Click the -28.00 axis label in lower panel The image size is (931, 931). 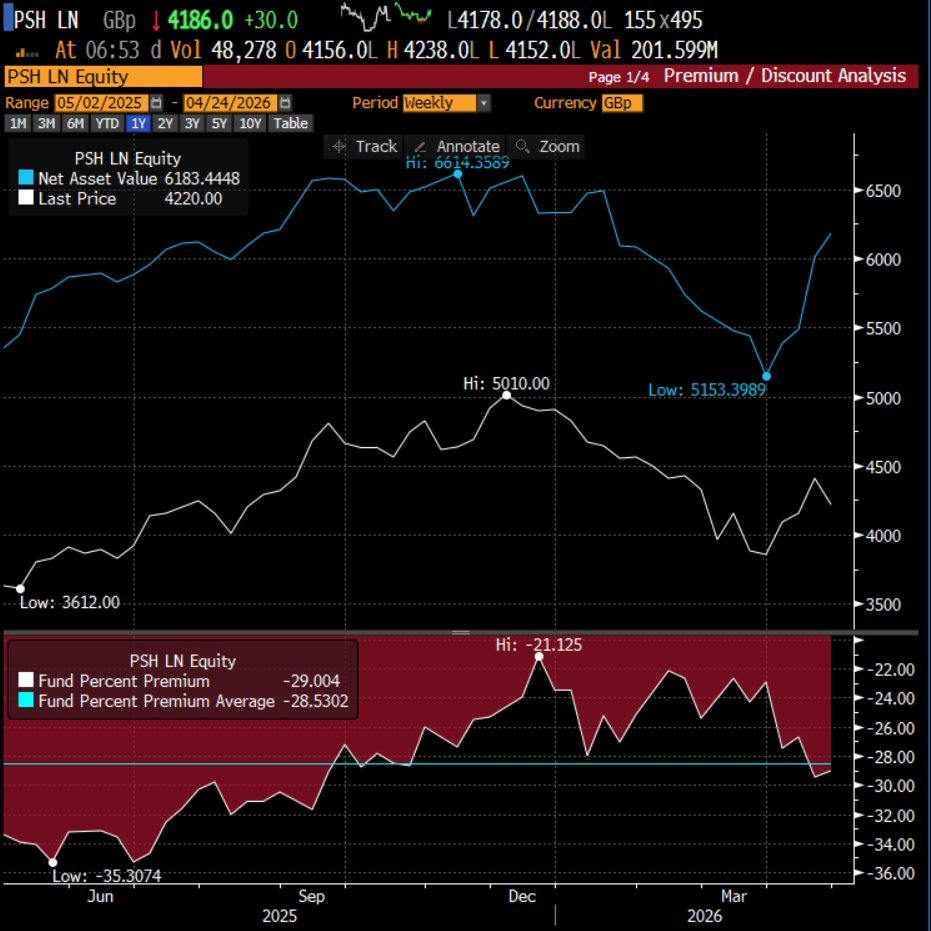(x=890, y=757)
